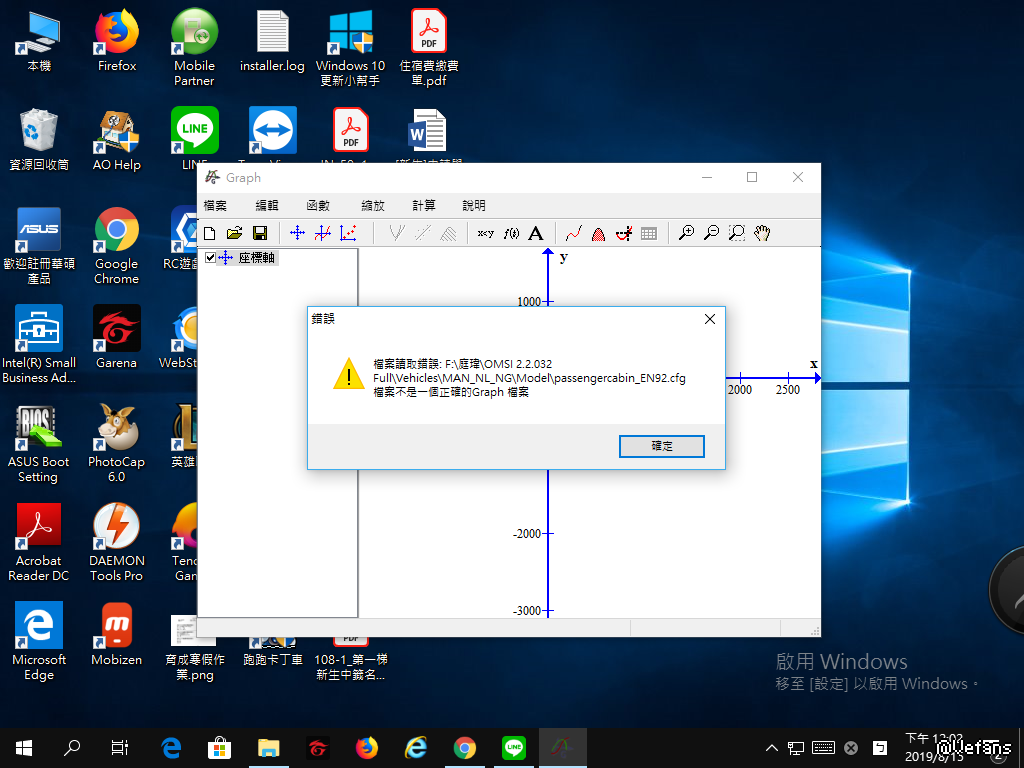Screen dimensions: 1024x768
Task: Select the 座標軸 tree item
Action: (x=256, y=257)
